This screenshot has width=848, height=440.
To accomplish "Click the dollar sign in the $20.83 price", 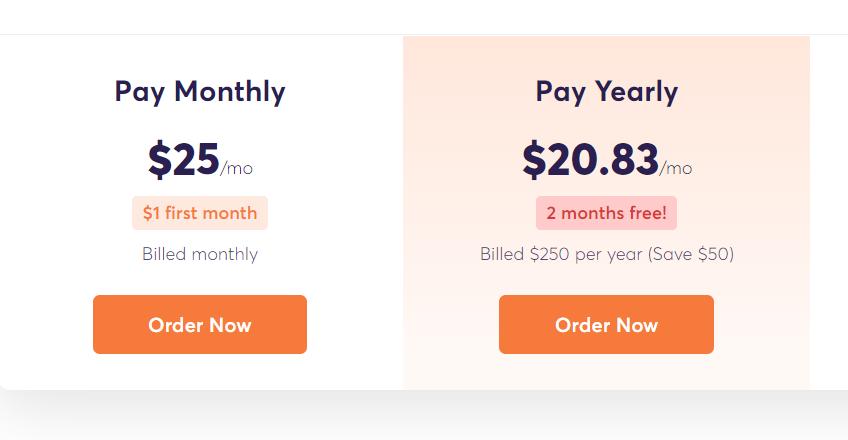I will tap(534, 160).
